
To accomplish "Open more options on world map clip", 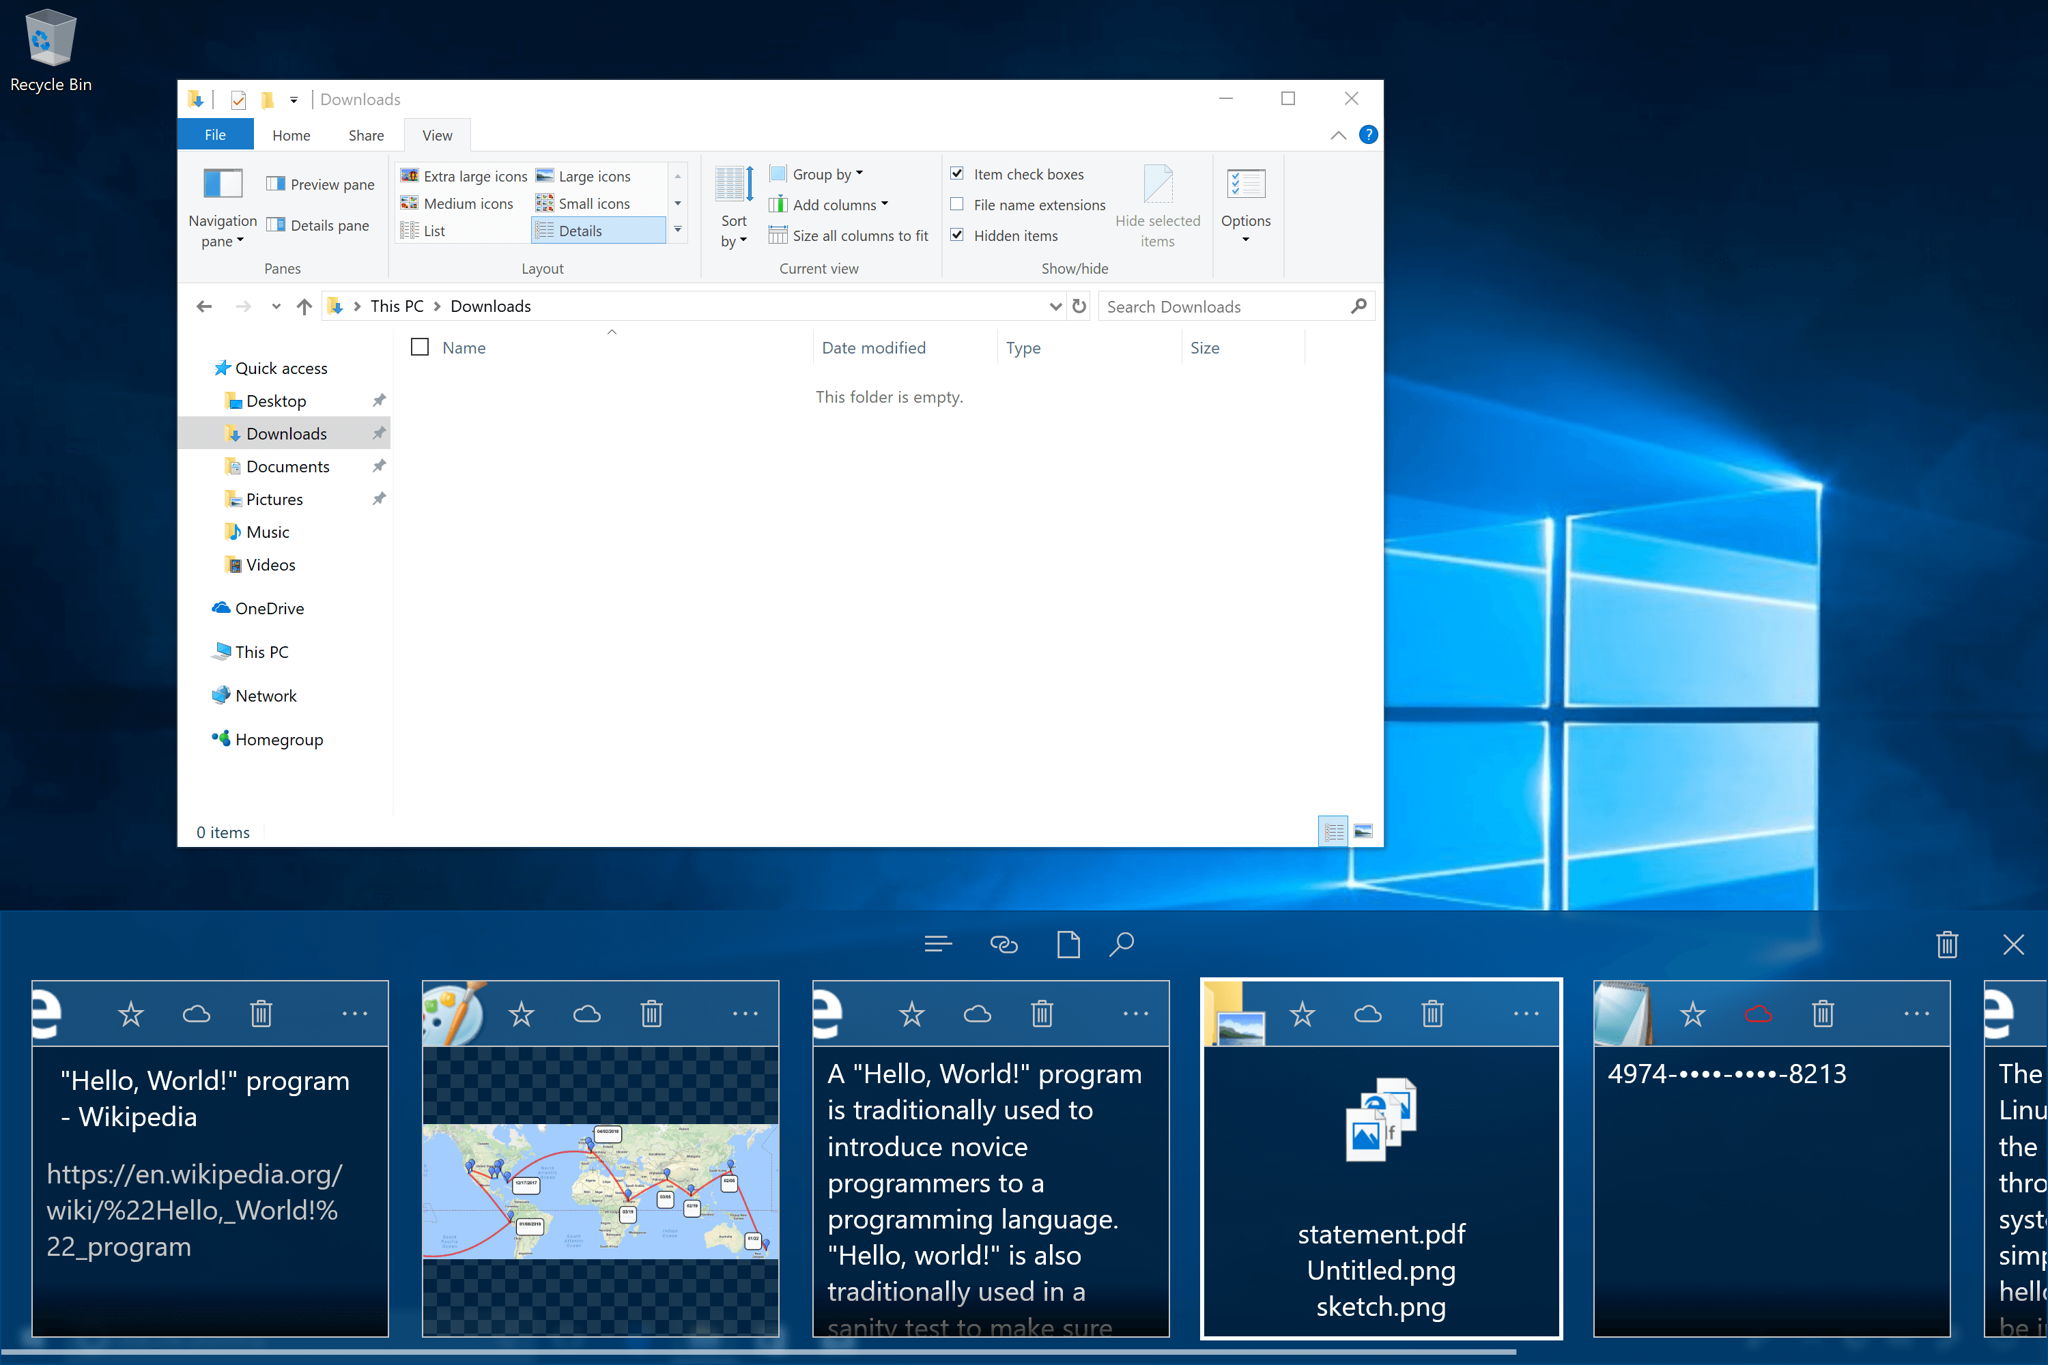I will click(745, 1014).
